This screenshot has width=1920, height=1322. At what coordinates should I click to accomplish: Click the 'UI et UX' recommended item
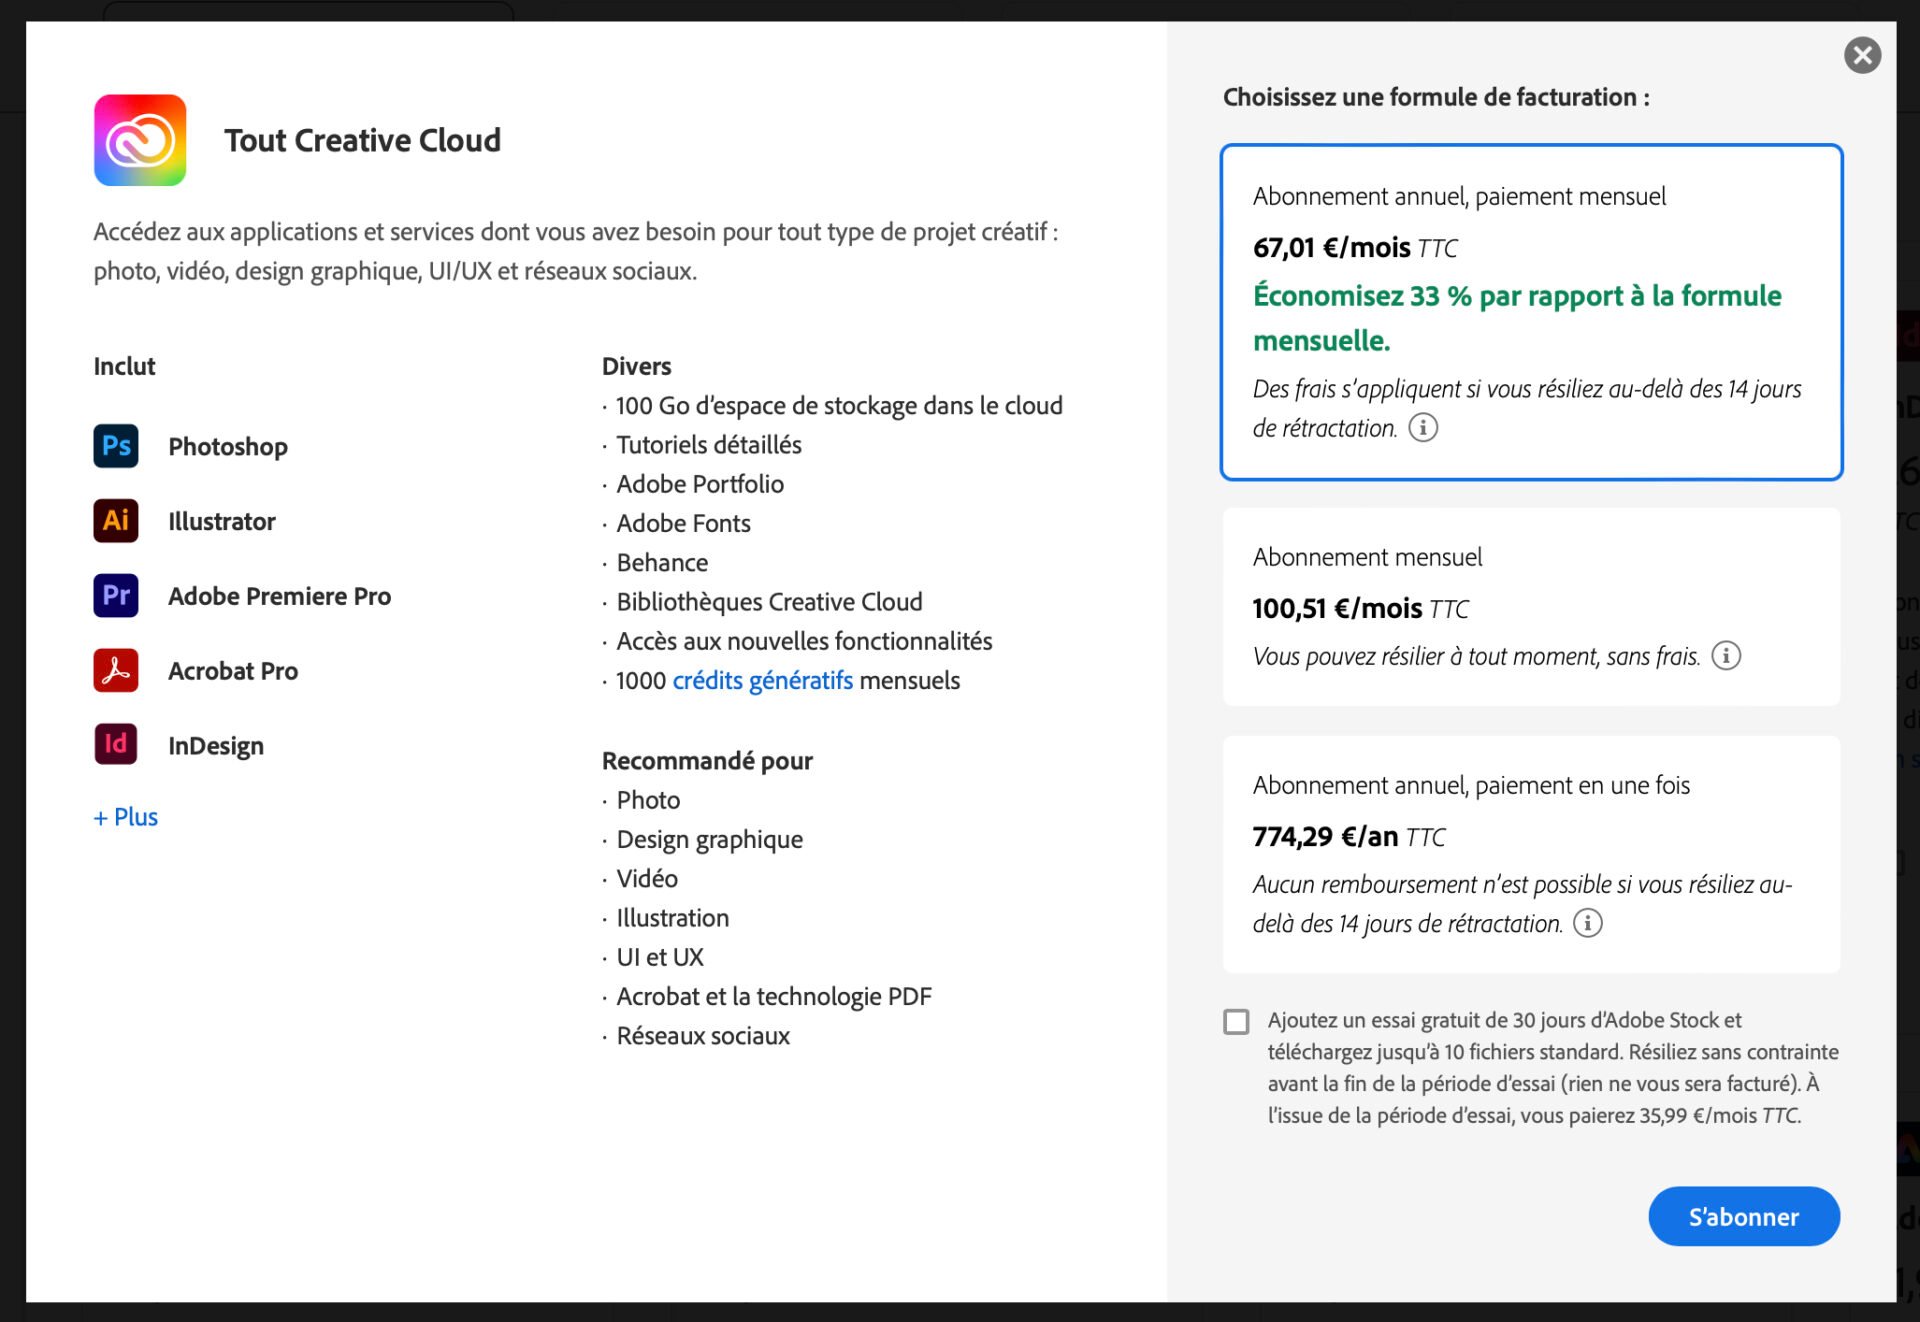660,957
